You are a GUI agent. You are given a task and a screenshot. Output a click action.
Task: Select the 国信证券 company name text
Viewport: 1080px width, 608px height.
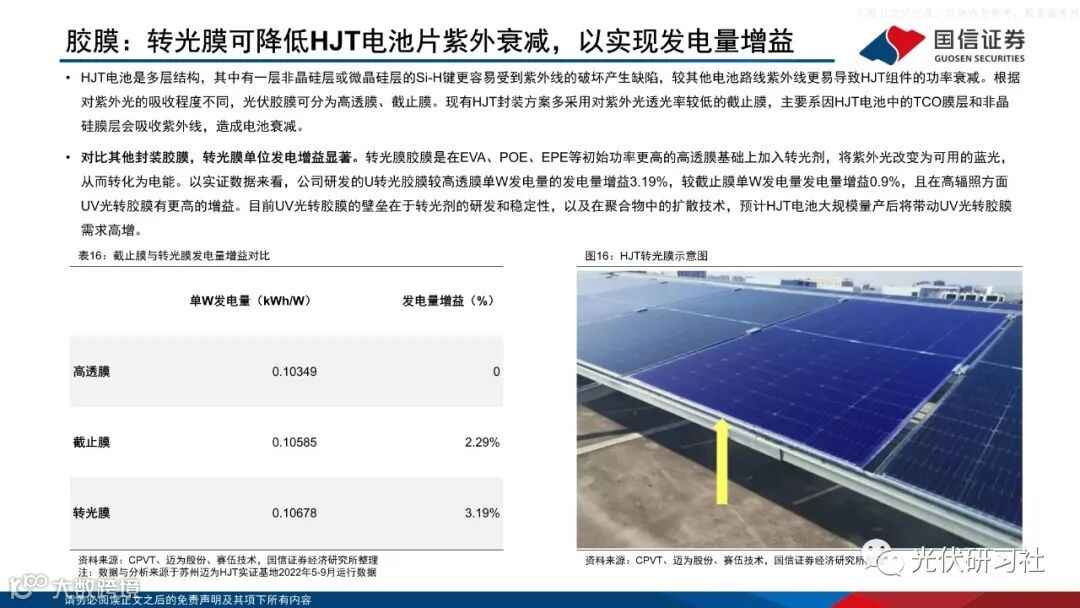click(x=979, y=39)
